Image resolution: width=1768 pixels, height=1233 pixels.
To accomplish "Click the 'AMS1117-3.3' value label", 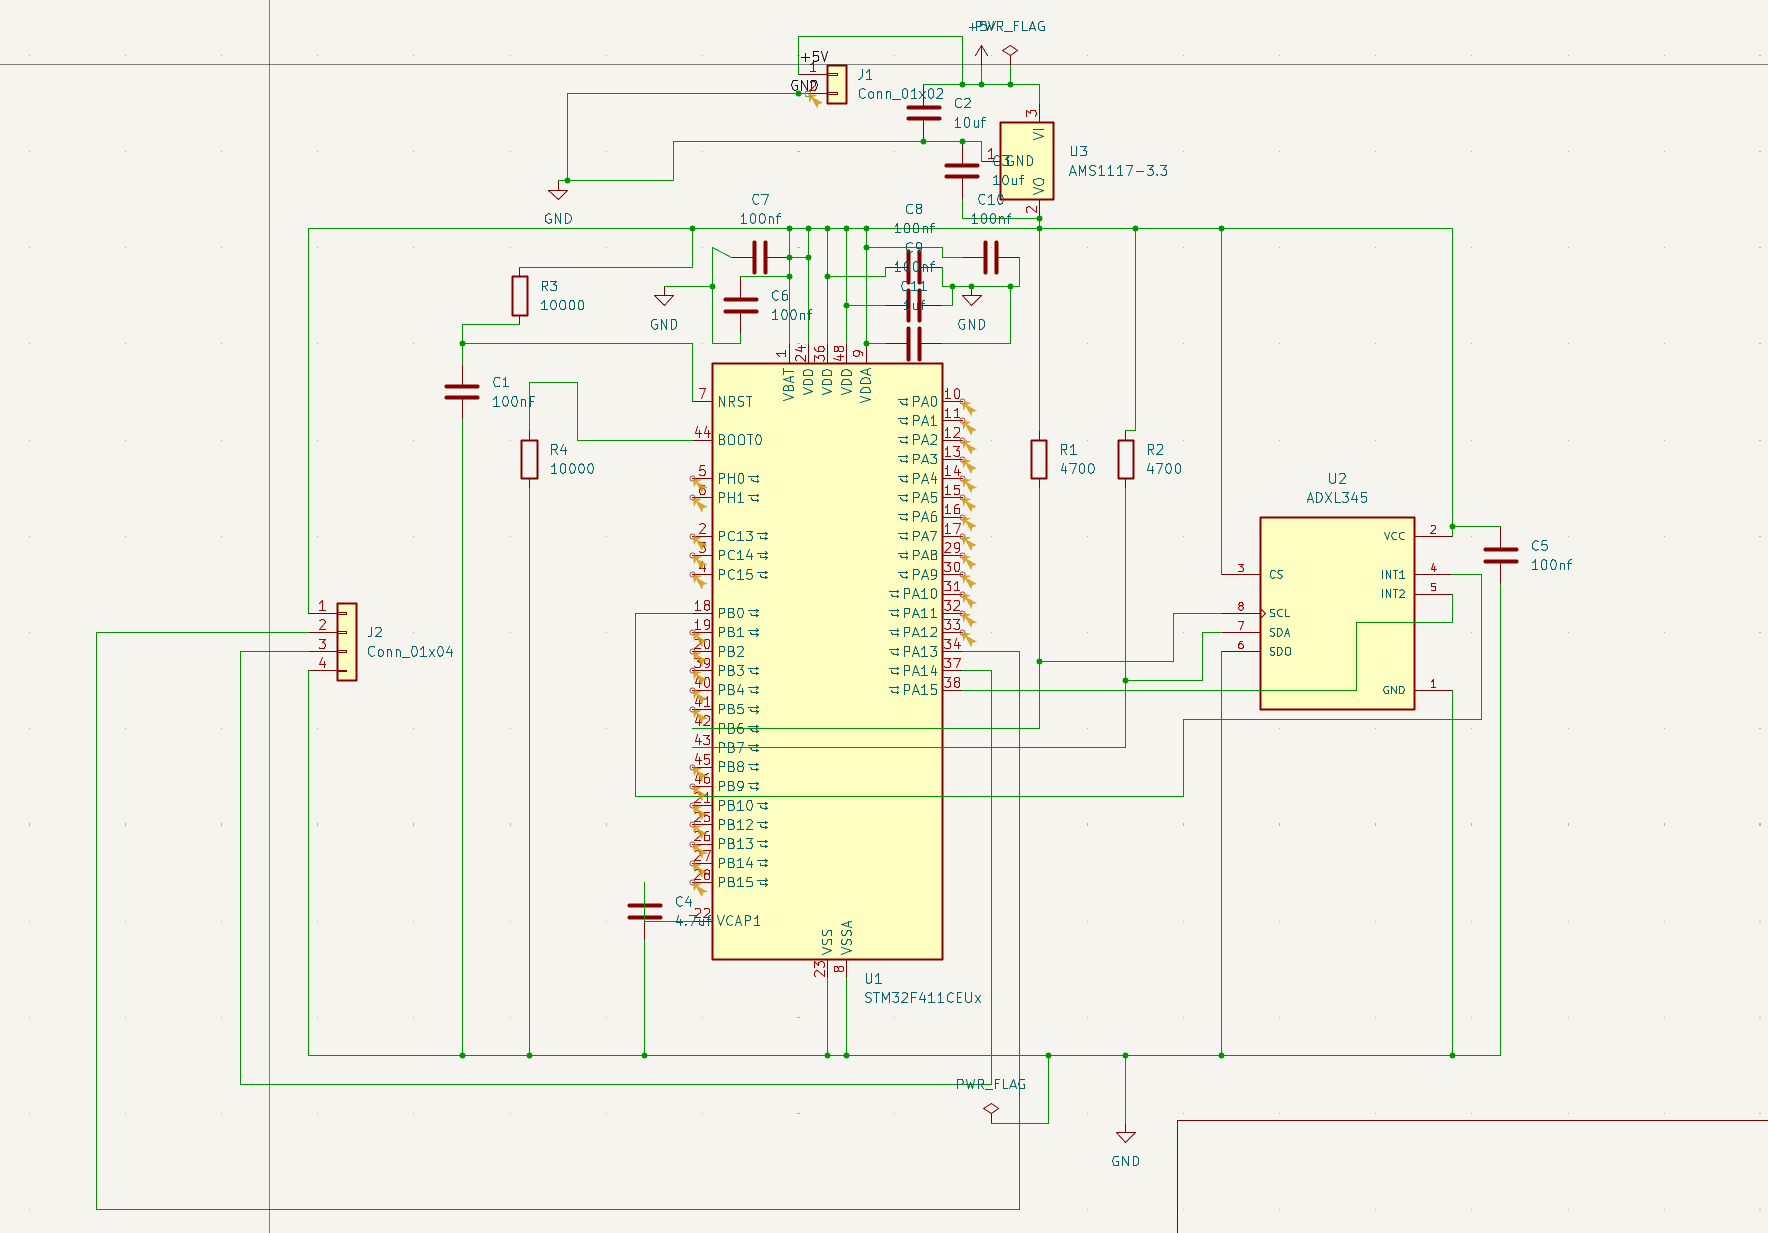I will click(x=1118, y=171).
